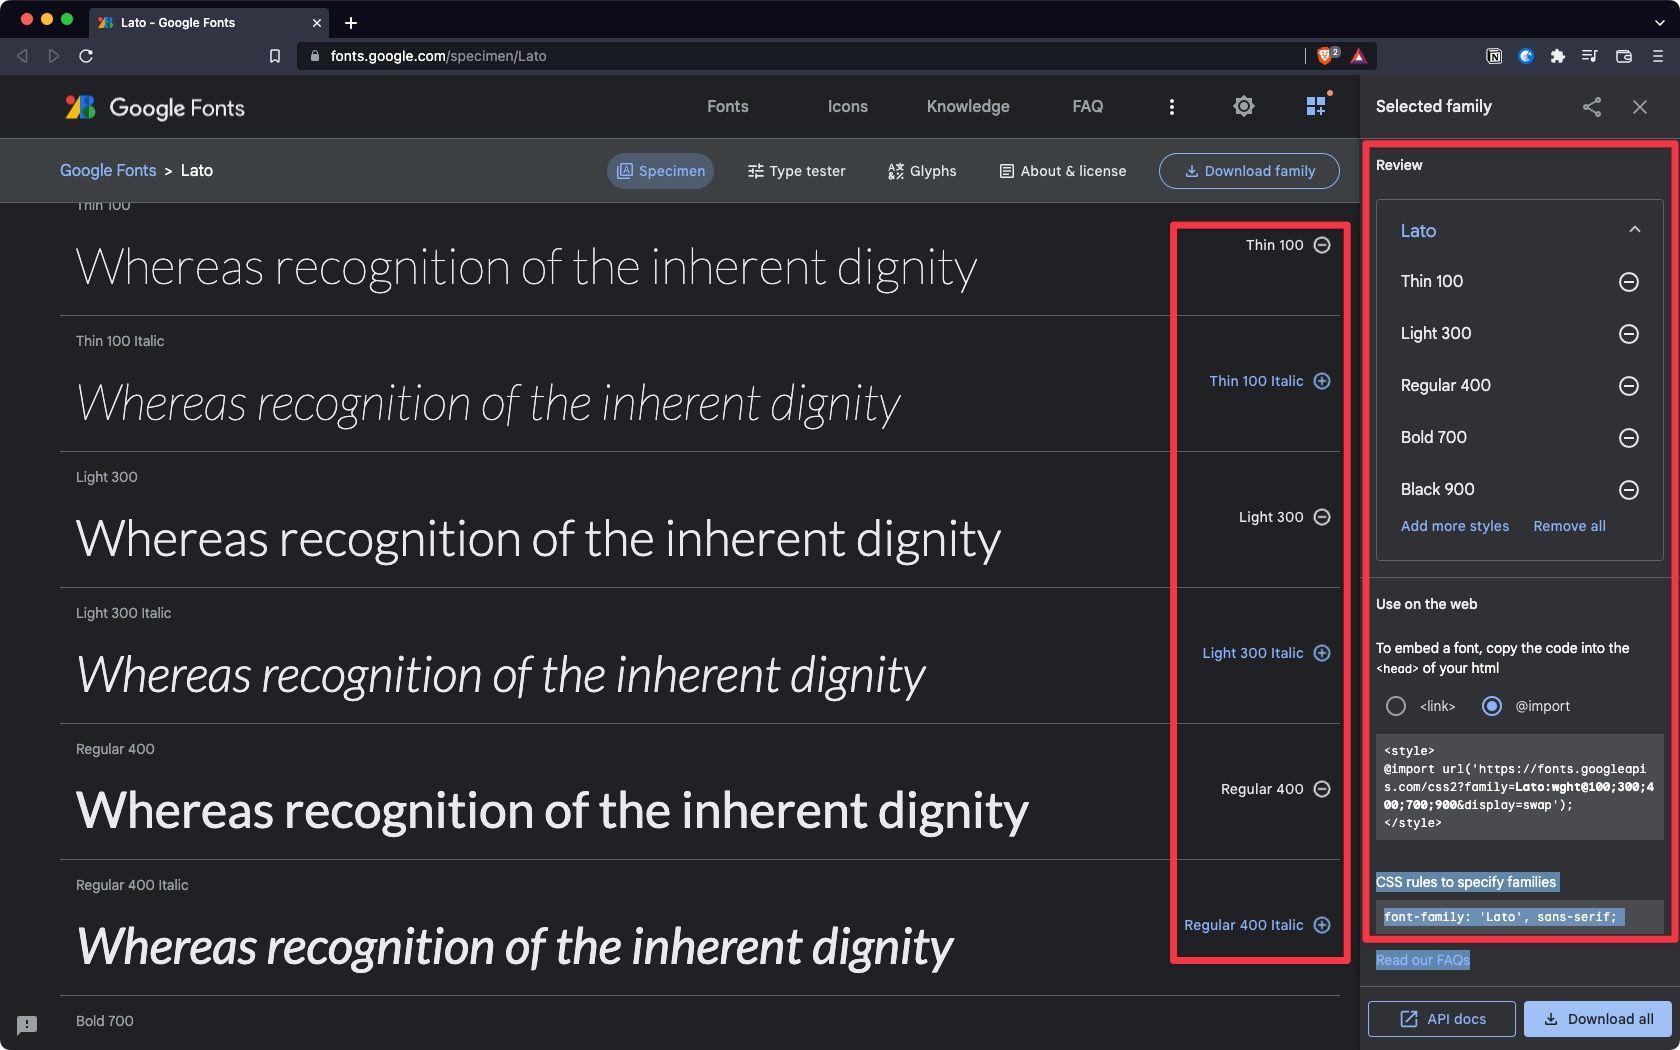This screenshot has width=1680, height=1050.
Task: Open the Read our FAQs link
Action: [1423, 960]
